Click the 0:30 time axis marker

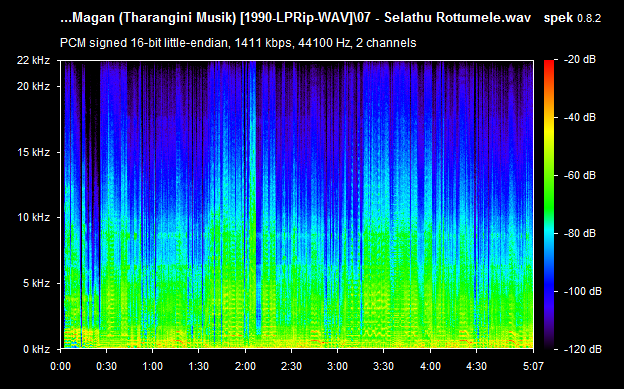tap(107, 366)
